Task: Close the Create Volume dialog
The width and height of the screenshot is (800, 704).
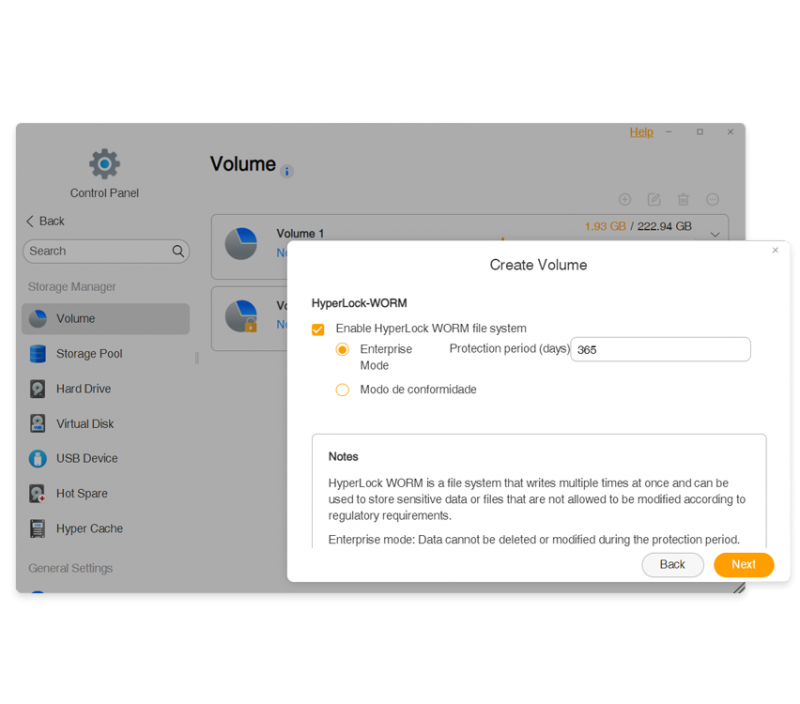Action: pyautogui.click(x=776, y=250)
